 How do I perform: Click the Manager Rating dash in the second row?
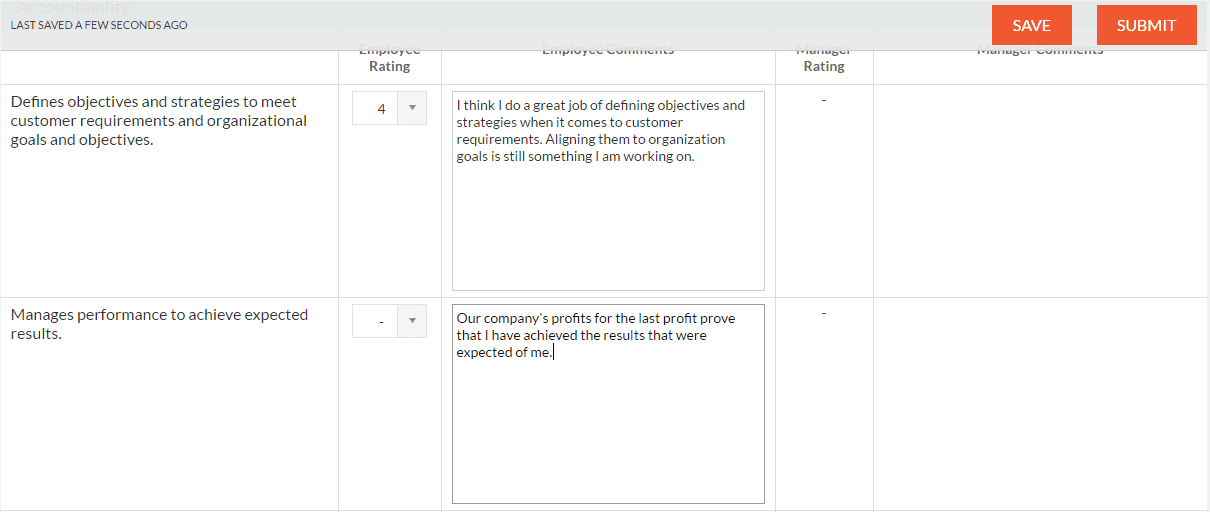(824, 313)
